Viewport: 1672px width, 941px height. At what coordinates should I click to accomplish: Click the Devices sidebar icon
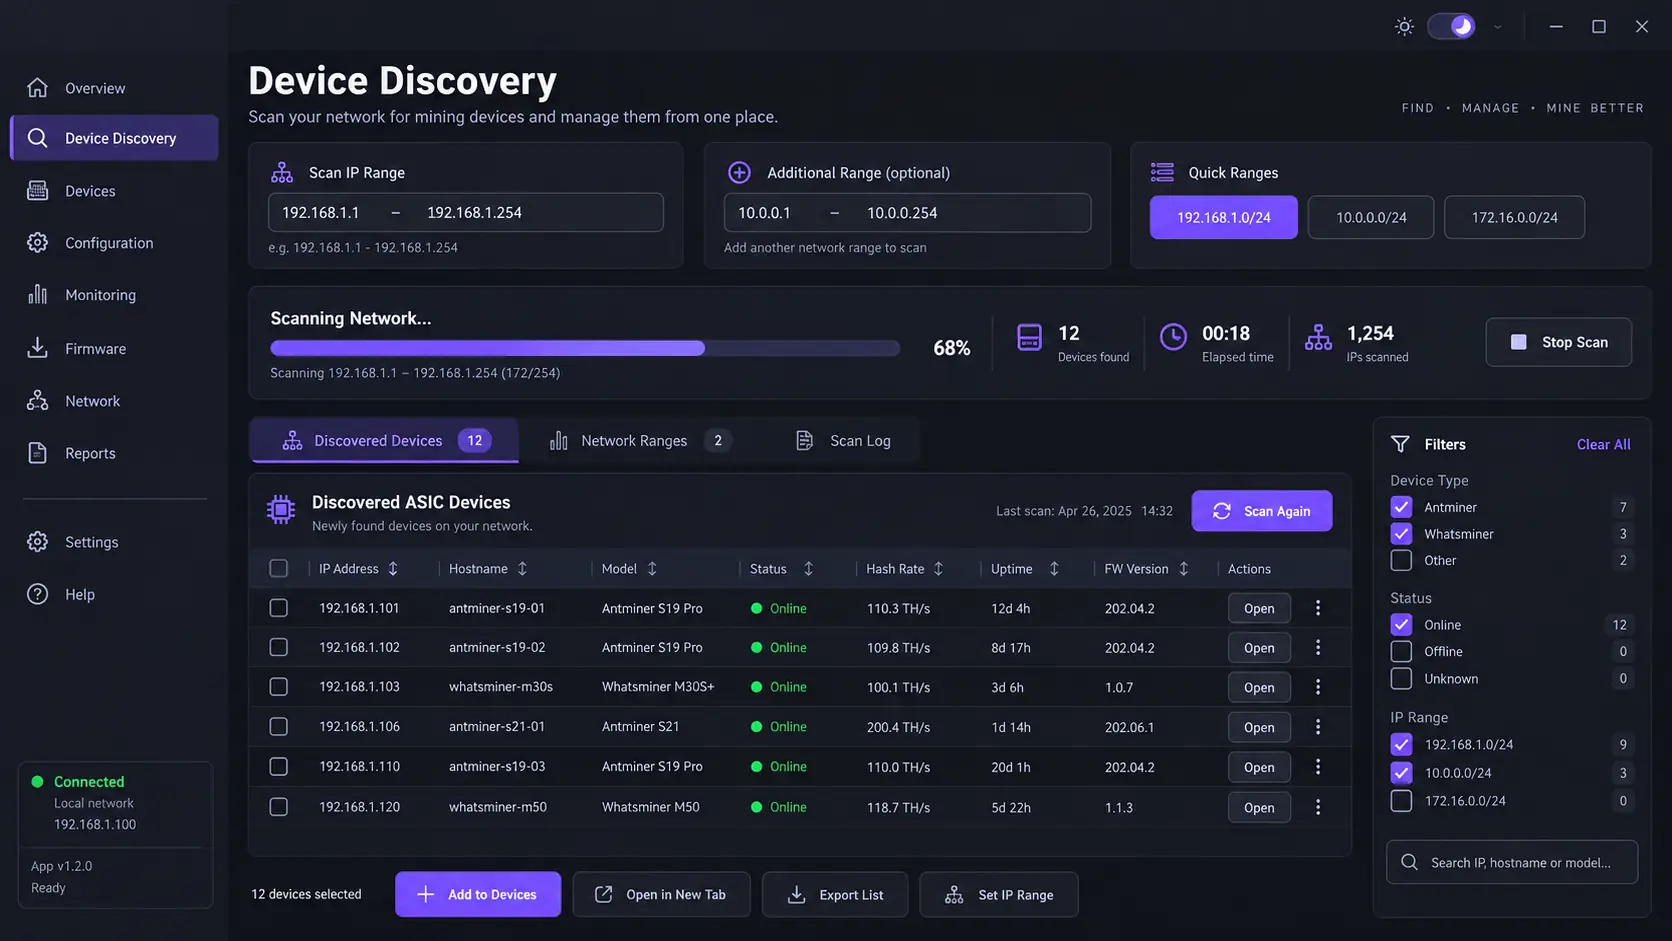coord(38,191)
